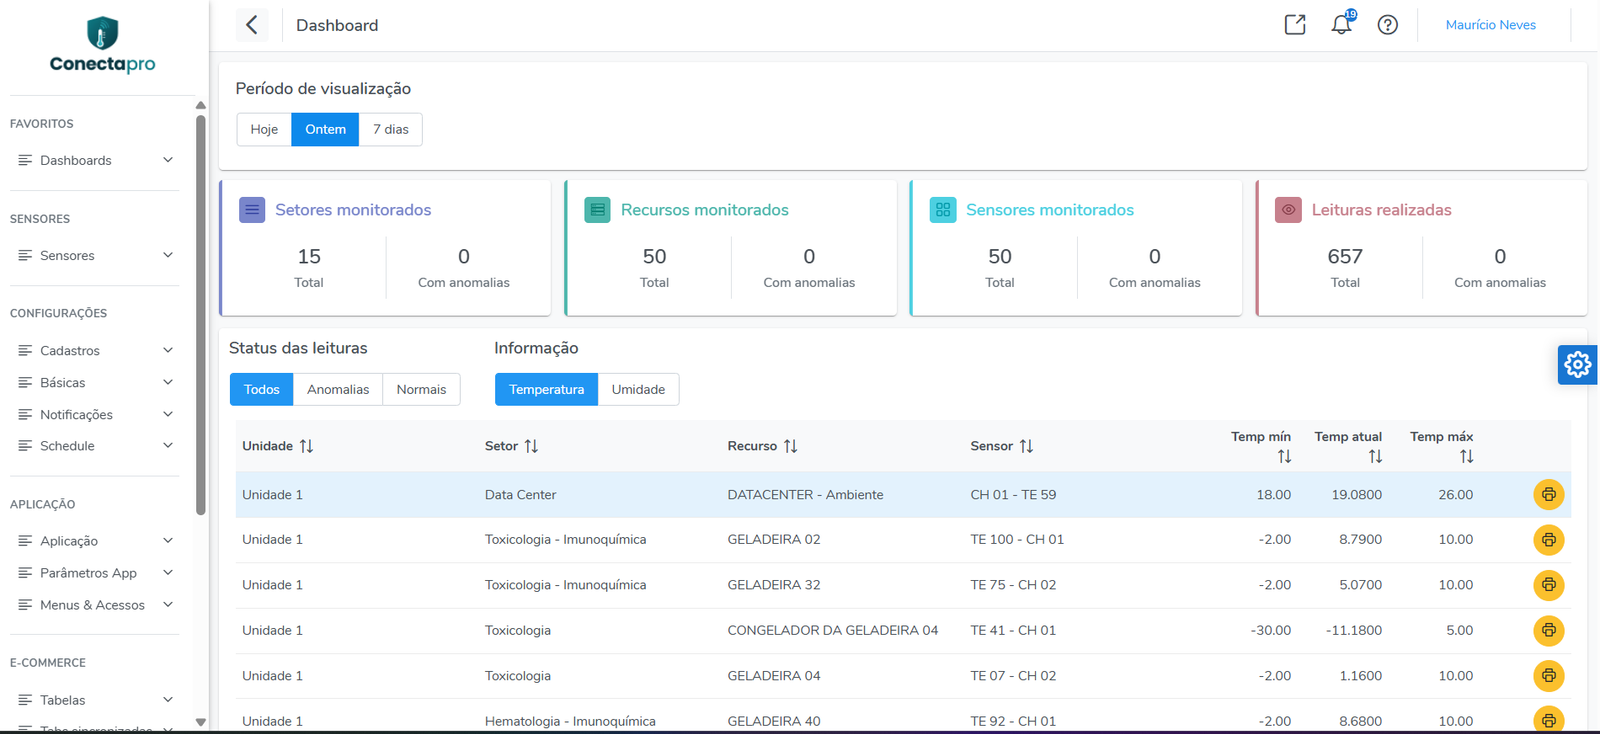Image resolution: width=1600 pixels, height=734 pixels.
Task: Click the Setores monitorados card icon
Action: click(252, 210)
